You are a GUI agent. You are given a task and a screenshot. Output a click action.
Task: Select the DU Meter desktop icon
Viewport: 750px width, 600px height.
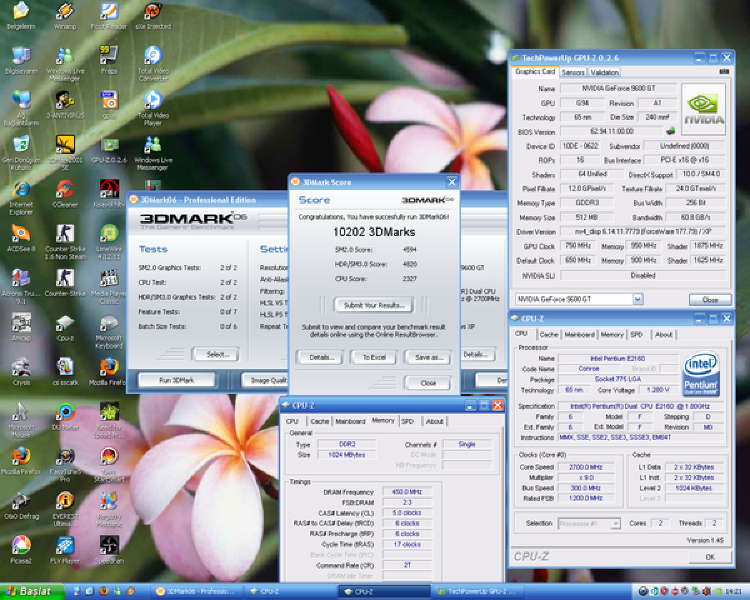[65, 416]
